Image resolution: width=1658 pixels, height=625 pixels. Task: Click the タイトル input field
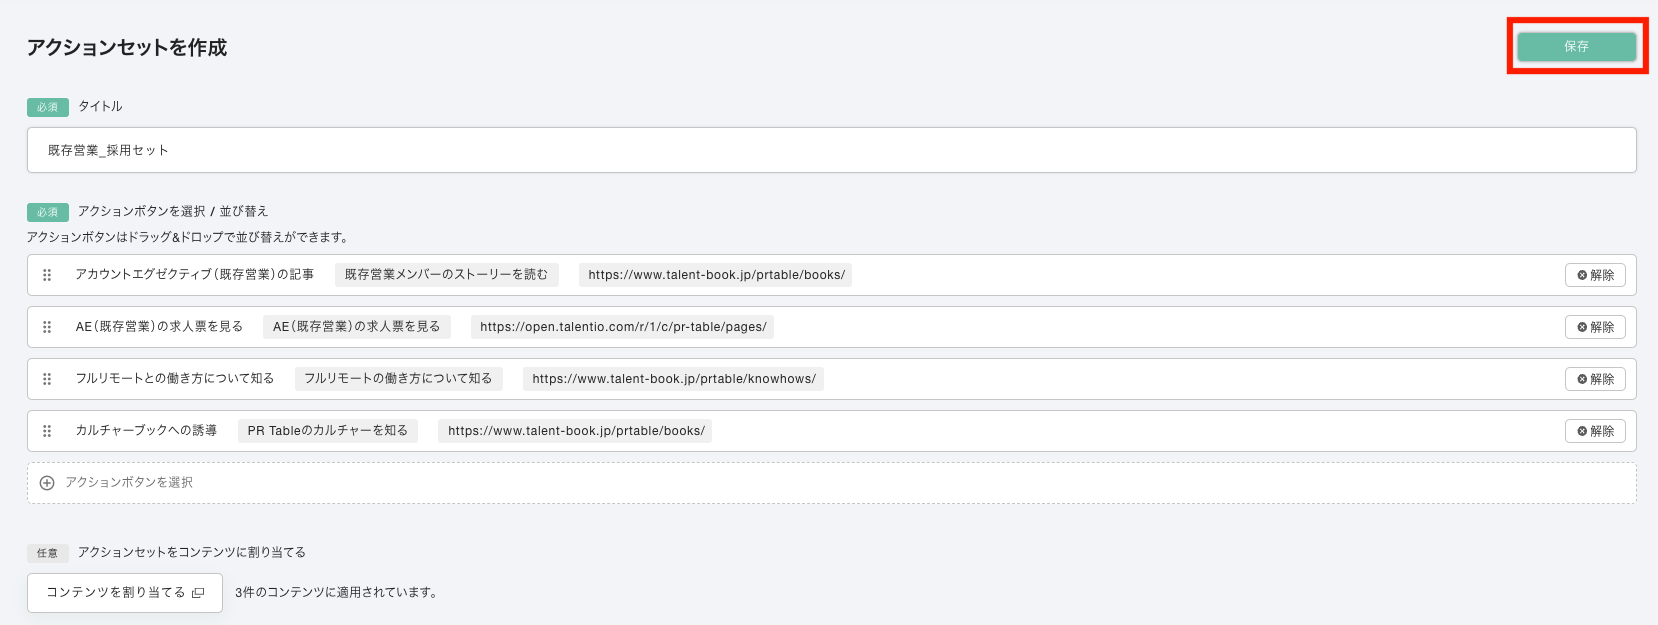(831, 150)
